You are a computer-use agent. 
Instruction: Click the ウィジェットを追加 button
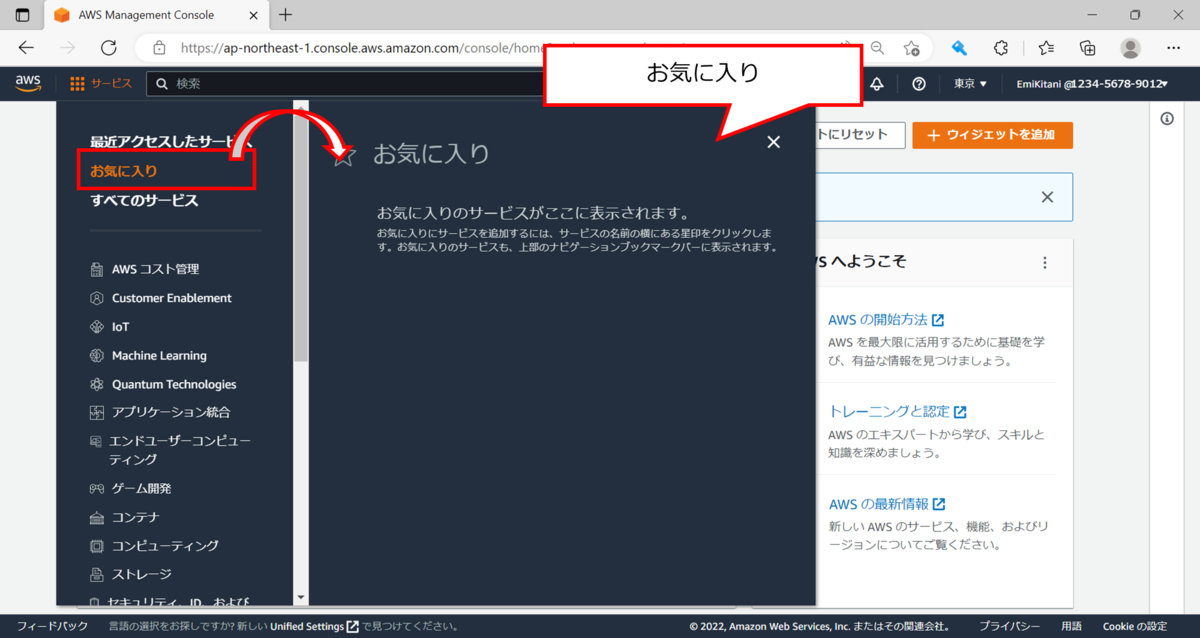(992, 135)
